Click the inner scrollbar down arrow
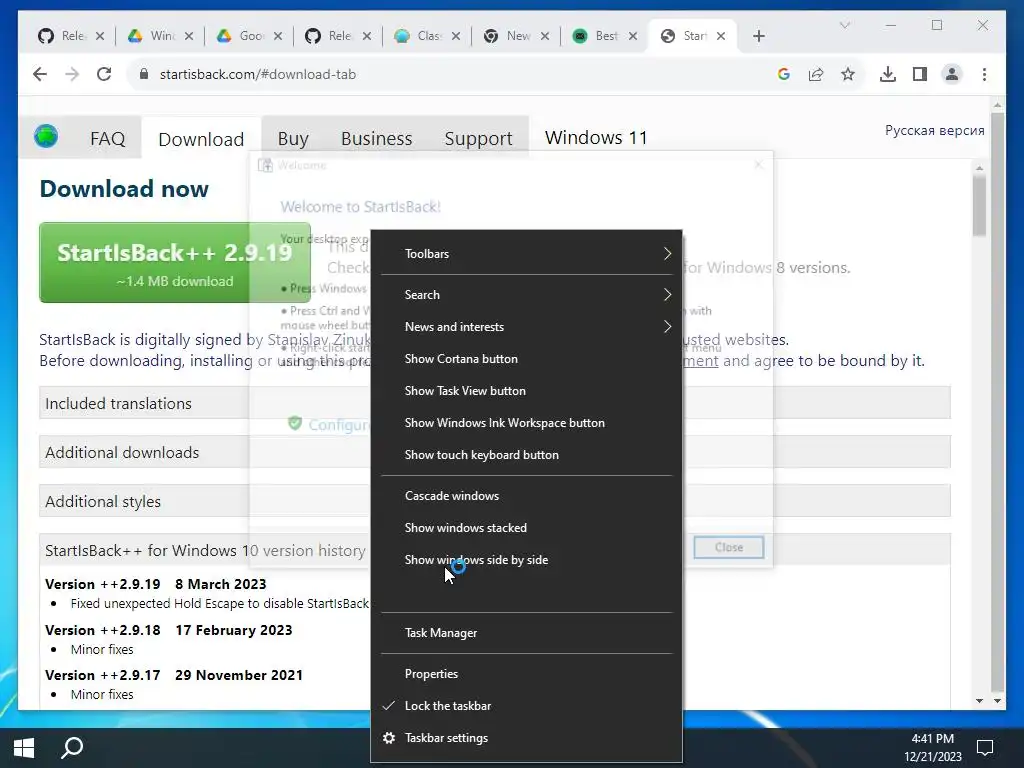The height and width of the screenshot is (768, 1024). coord(979,701)
